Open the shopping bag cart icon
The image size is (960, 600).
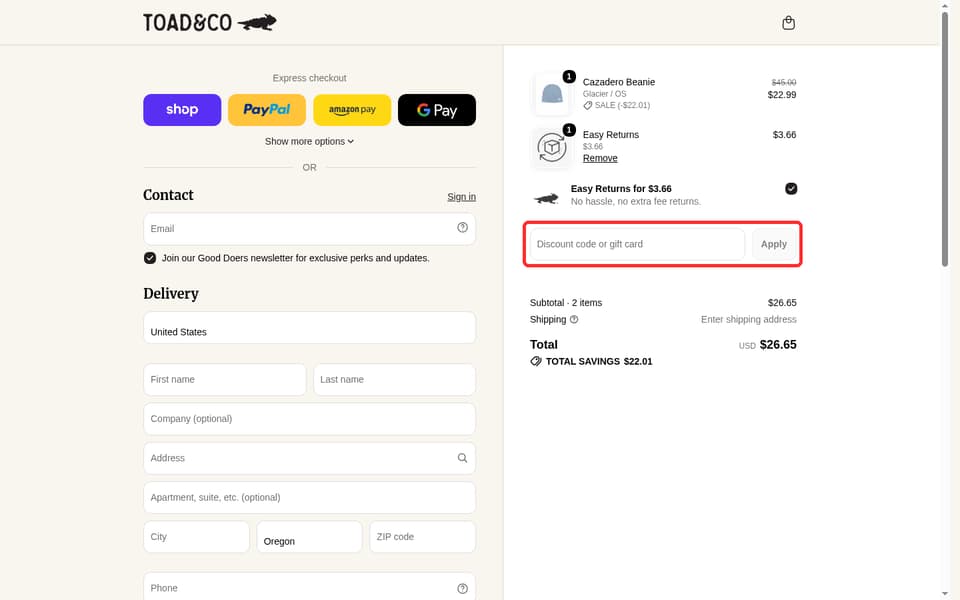point(789,23)
